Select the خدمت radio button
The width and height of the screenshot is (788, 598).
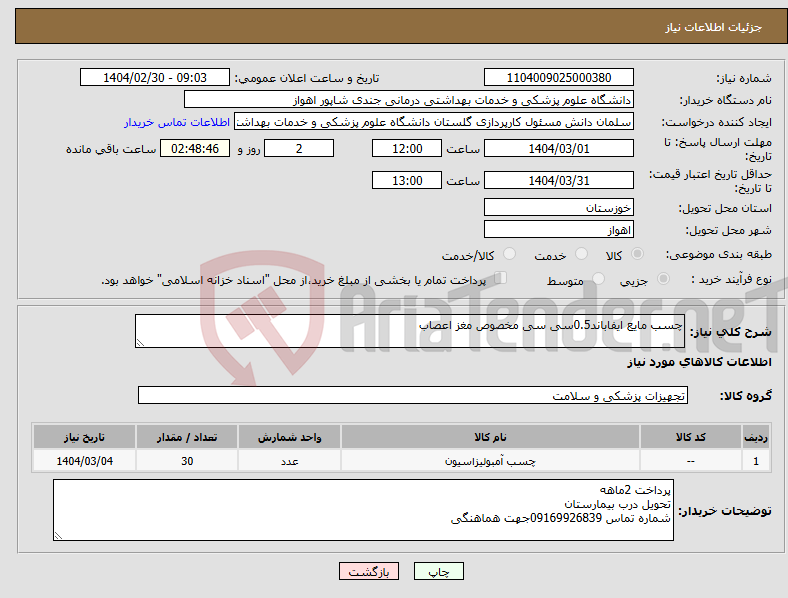tap(581, 254)
